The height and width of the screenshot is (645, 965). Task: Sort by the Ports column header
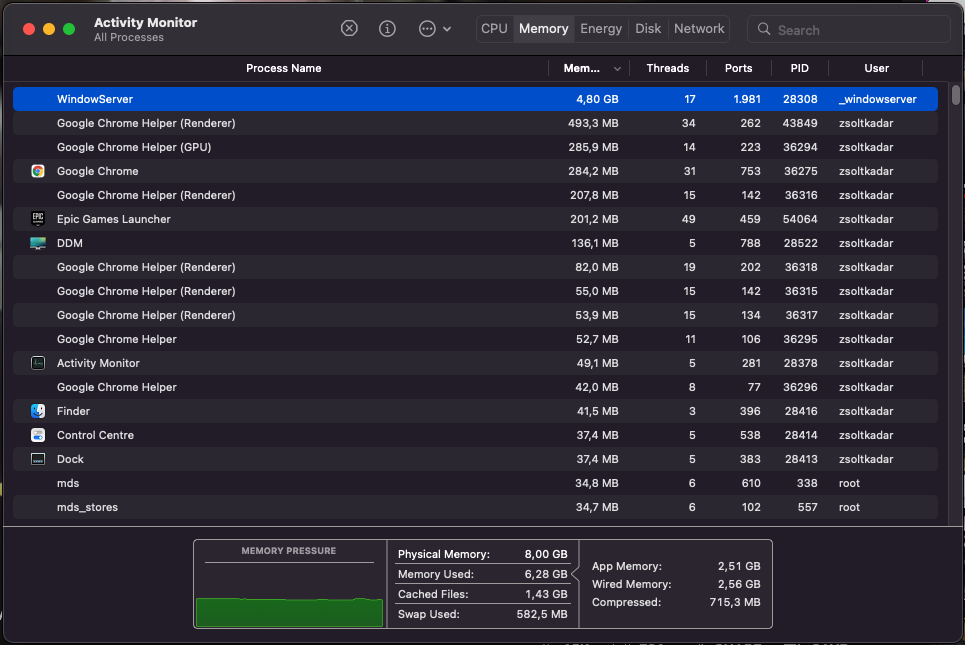click(x=739, y=68)
